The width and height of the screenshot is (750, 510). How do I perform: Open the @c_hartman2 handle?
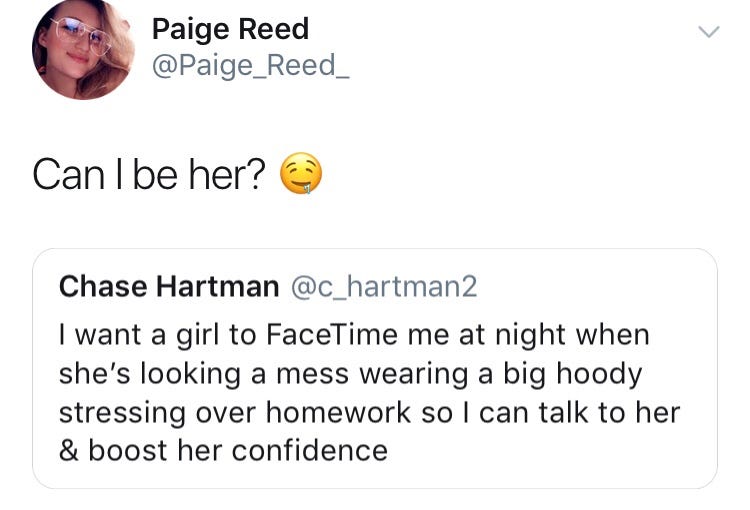(x=384, y=287)
